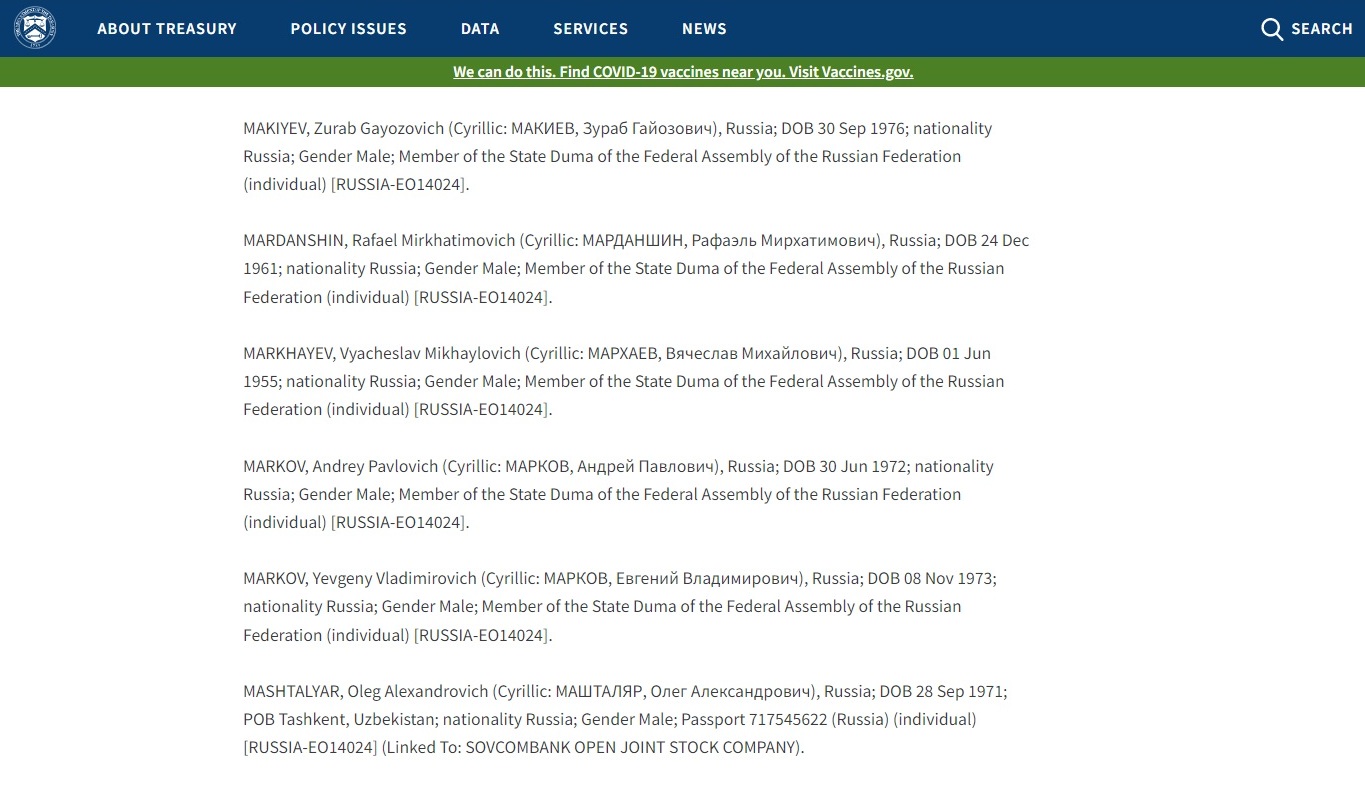Open the Data menu

(480, 29)
